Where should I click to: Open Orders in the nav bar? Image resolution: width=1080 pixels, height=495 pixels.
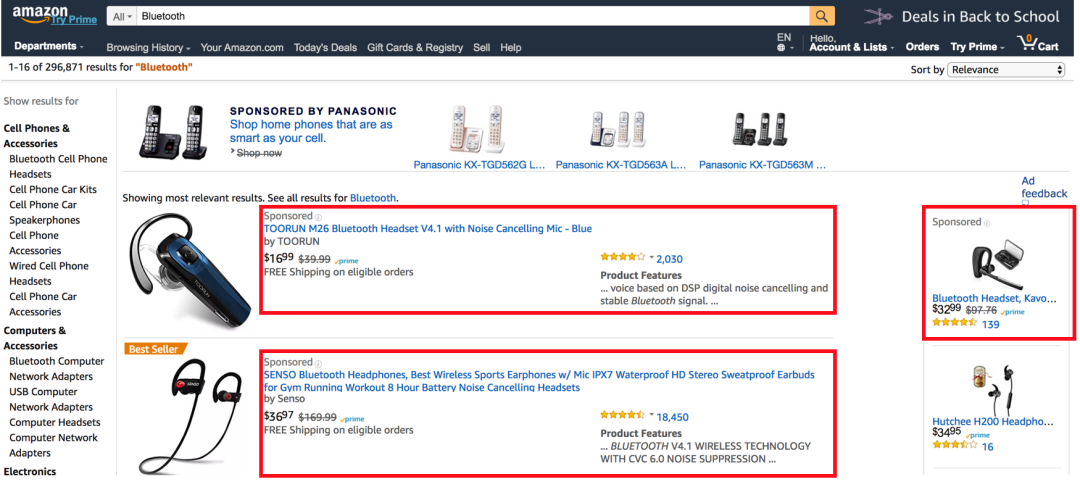(922, 47)
